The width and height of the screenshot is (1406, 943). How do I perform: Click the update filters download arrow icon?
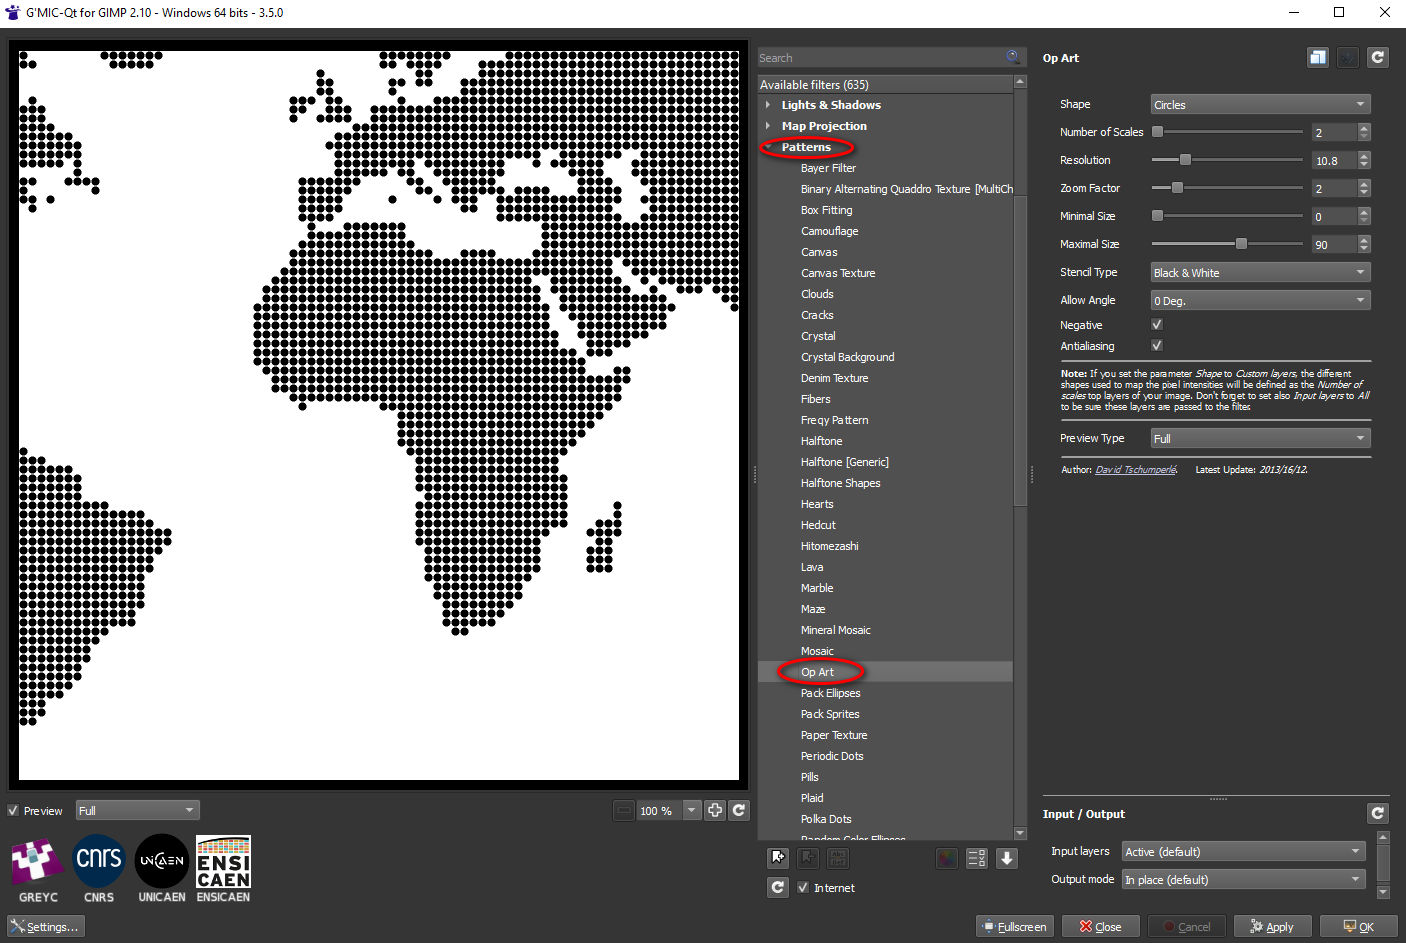1007,858
